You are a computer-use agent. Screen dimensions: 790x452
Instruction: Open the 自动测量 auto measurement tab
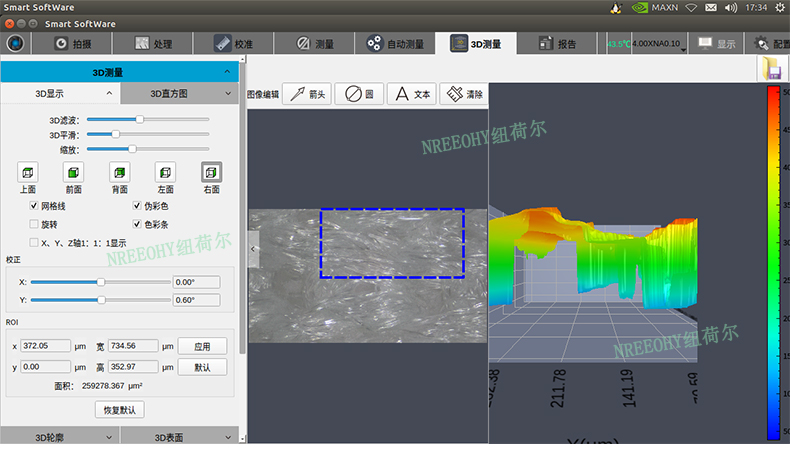[x=395, y=44]
